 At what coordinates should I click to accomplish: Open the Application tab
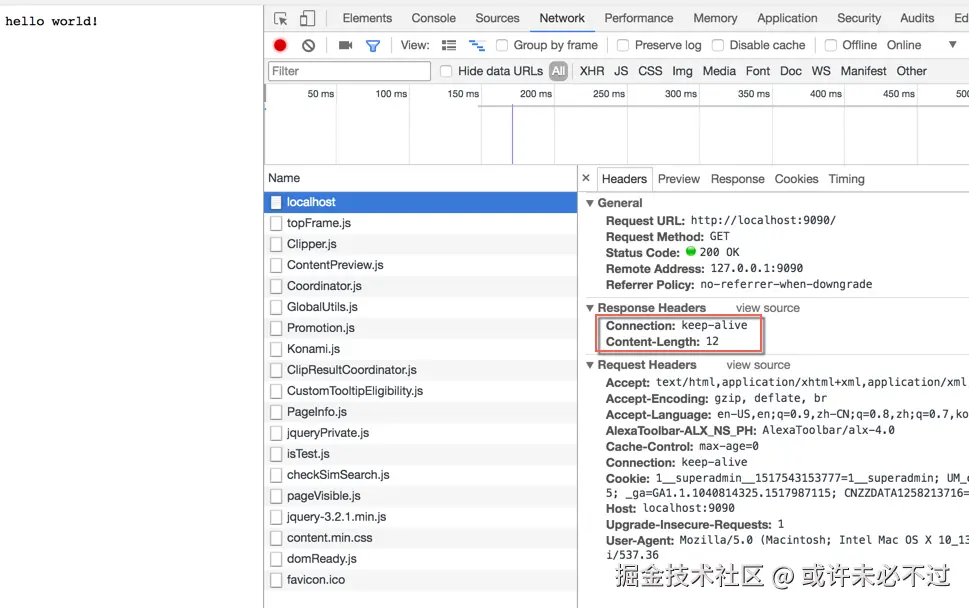(787, 18)
